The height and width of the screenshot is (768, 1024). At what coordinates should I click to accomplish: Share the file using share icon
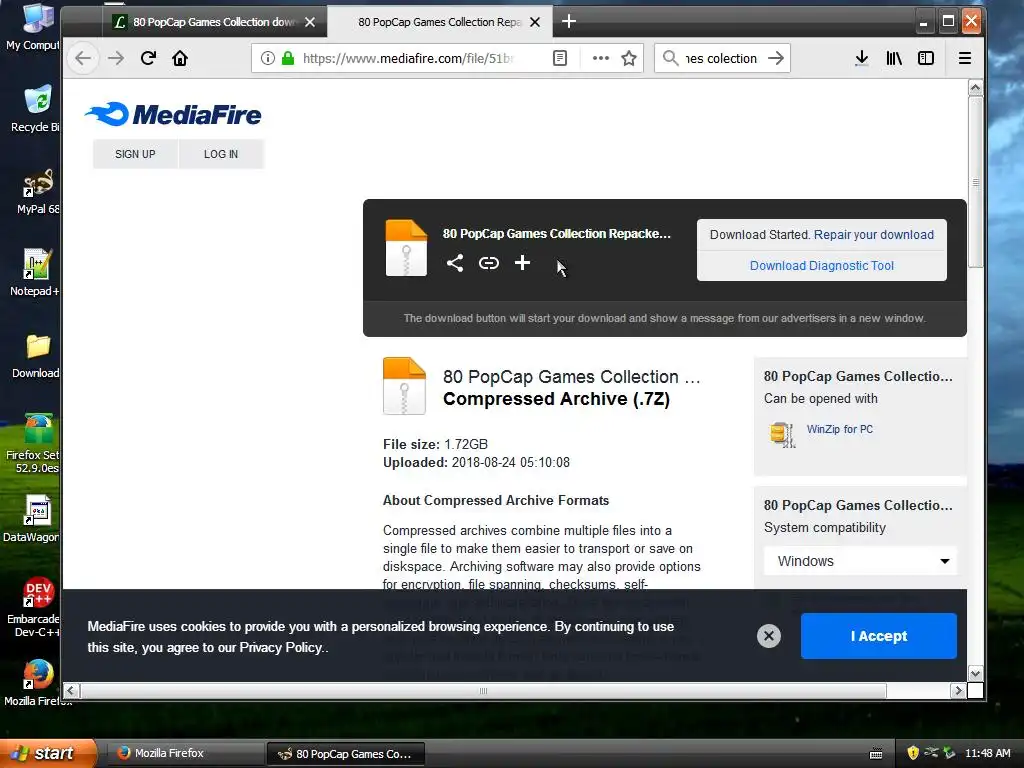(x=455, y=263)
